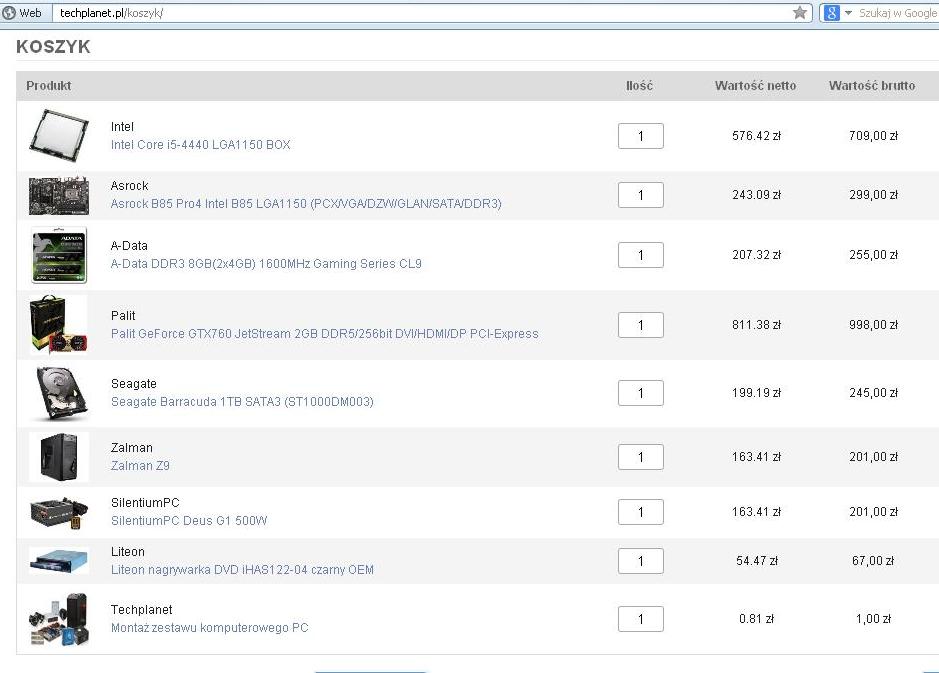Open the Zalman Z9 case thumbnail
939x673 pixels.
click(x=59, y=457)
